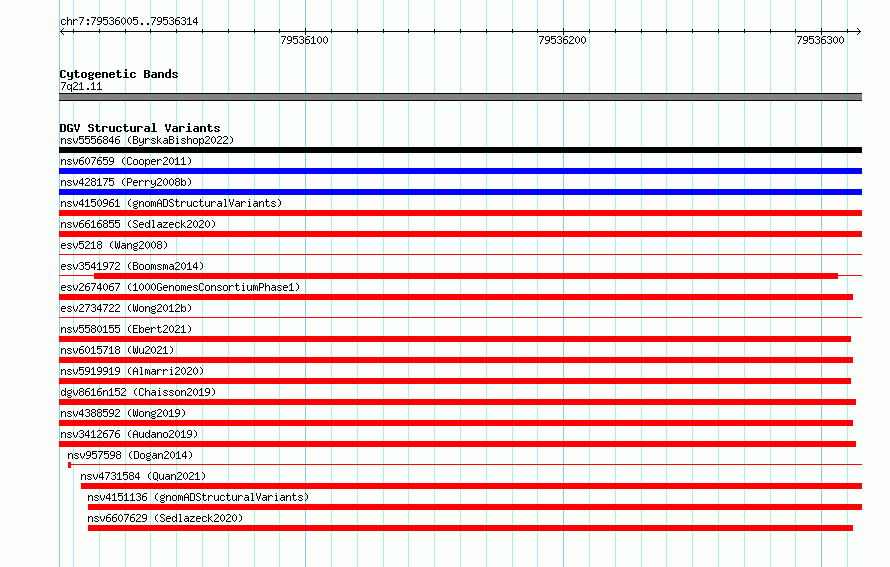Click the red nsv4150961 variant bar

(x=460, y=213)
